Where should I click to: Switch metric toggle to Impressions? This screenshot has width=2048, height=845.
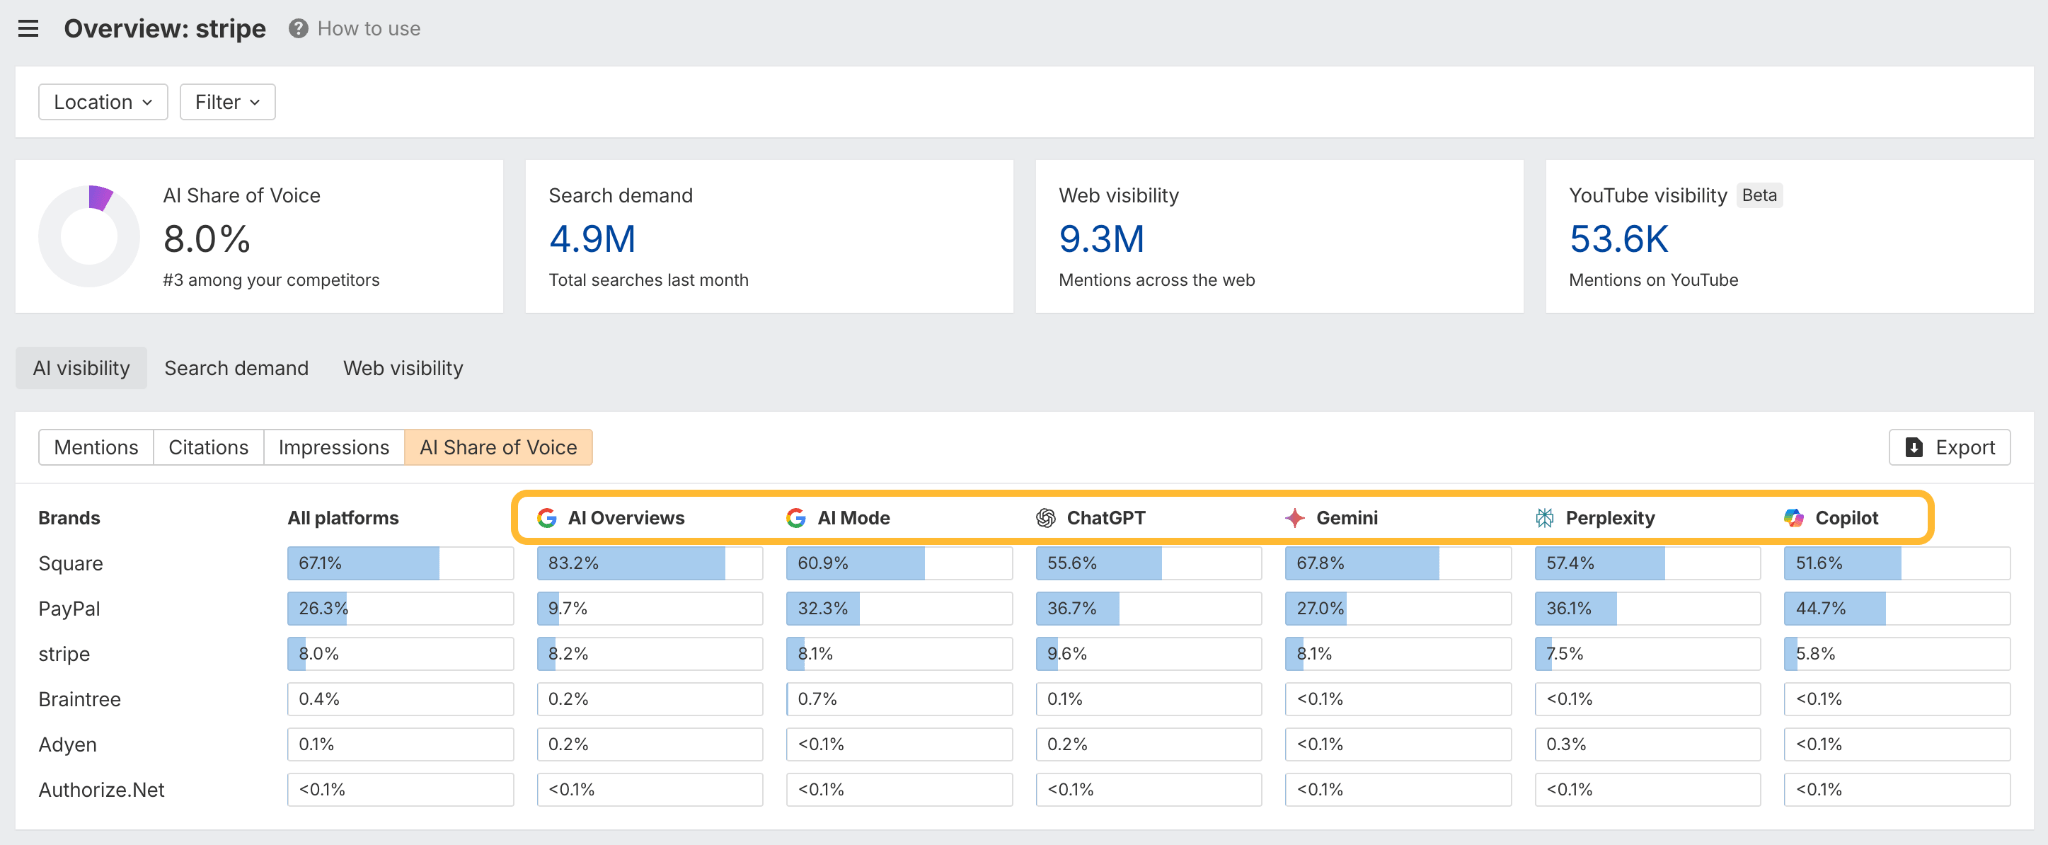tap(334, 447)
